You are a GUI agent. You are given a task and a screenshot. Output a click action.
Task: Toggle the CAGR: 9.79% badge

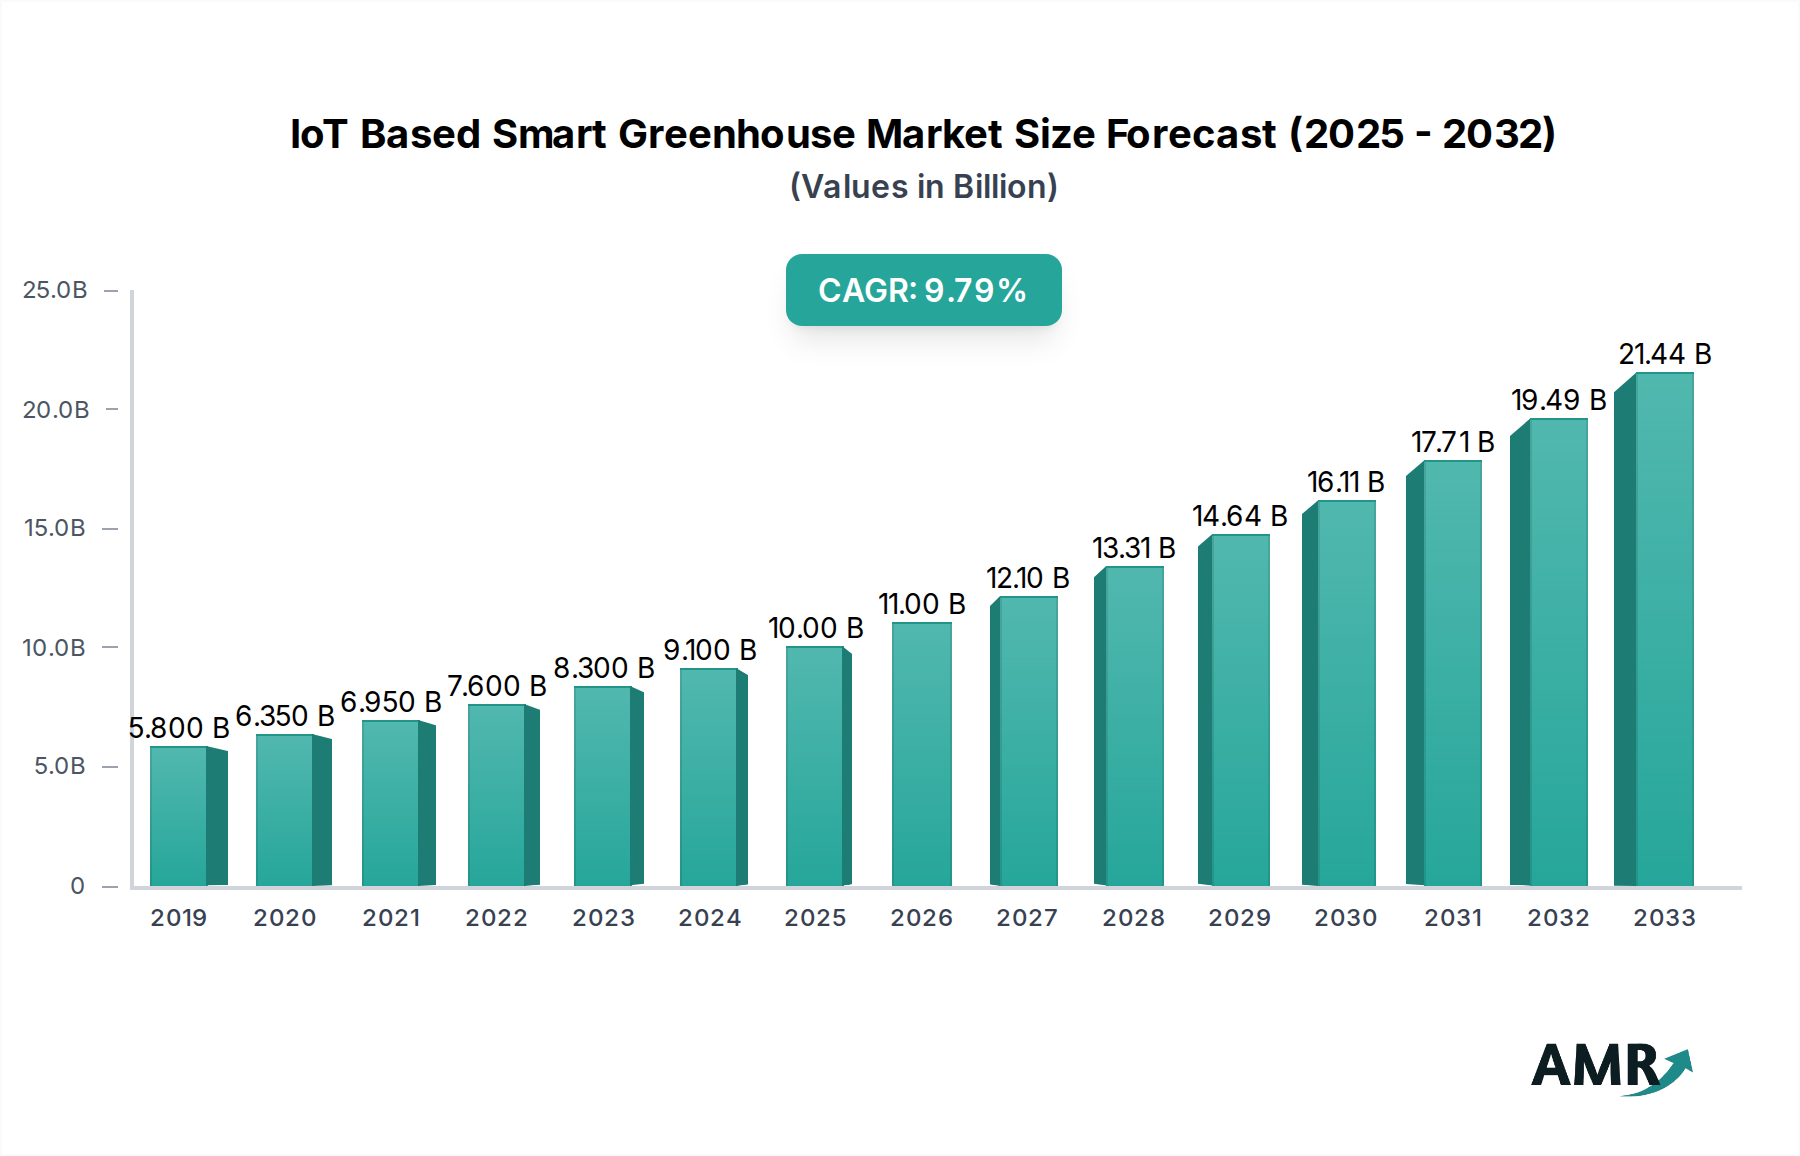click(x=922, y=291)
